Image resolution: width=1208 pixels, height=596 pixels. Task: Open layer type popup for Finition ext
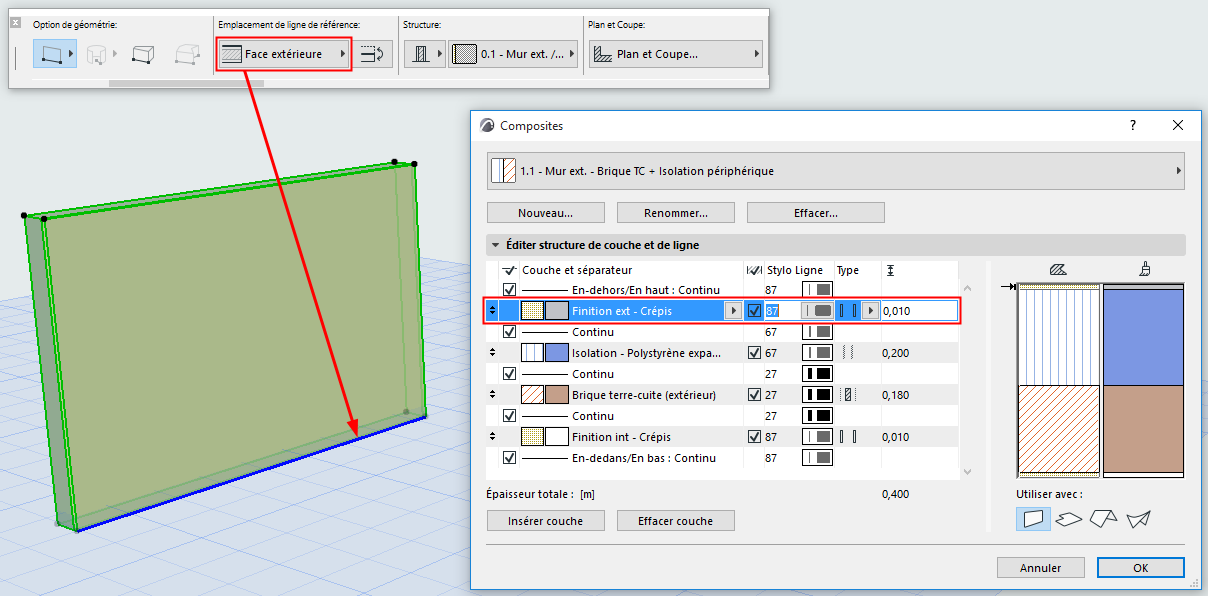point(870,311)
